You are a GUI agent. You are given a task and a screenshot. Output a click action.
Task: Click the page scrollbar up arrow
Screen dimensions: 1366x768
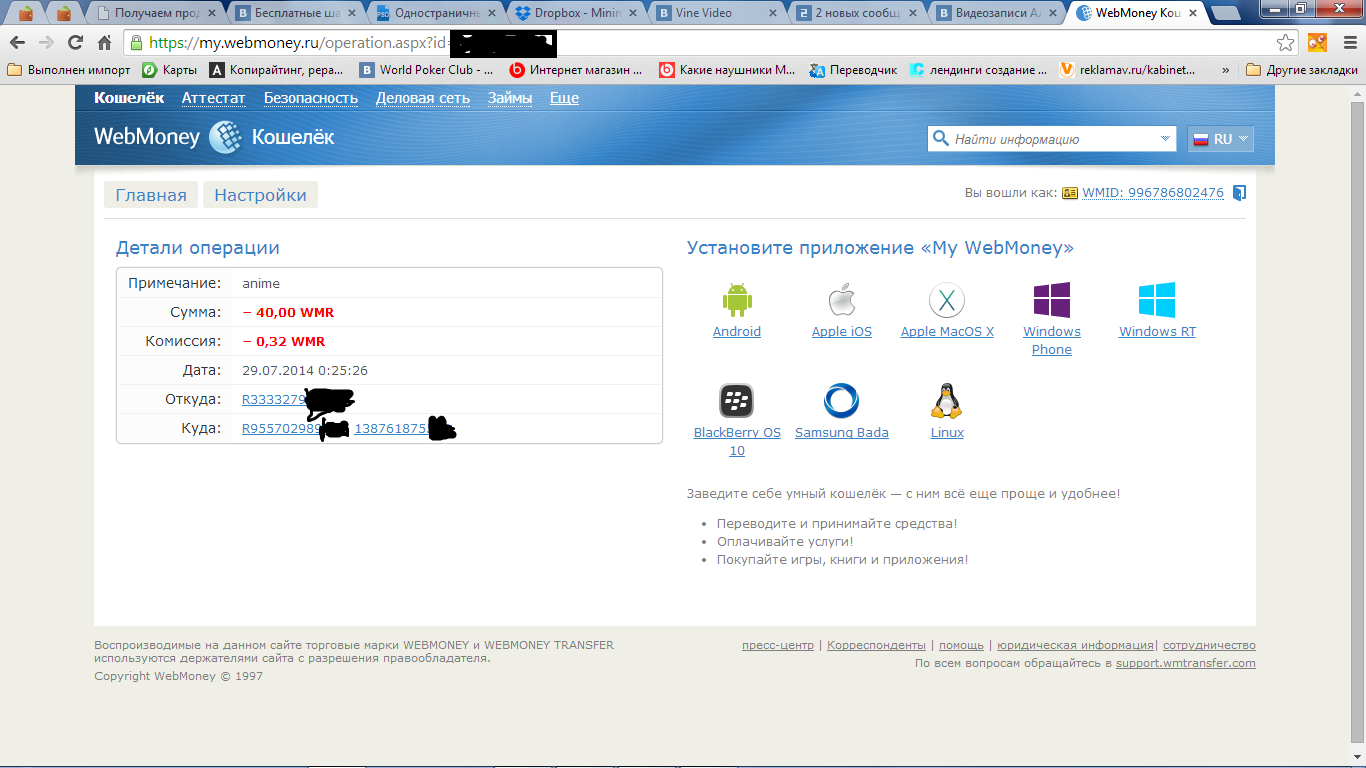[x=1357, y=93]
